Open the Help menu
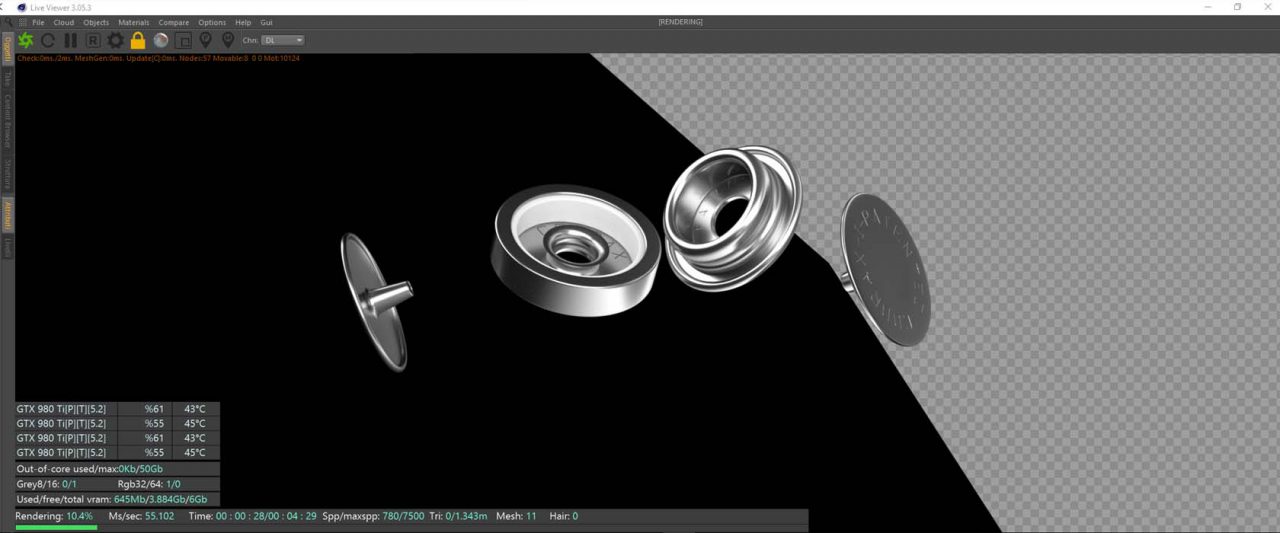Image resolution: width=1280 pixels, height=533 pixels. click(x=243, y=22)
